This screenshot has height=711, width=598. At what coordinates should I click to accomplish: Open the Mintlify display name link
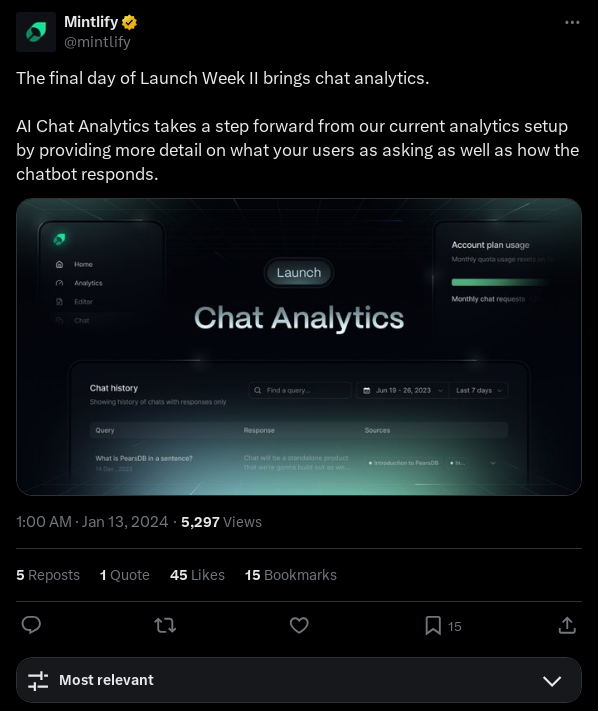click(x=91, y=21)
